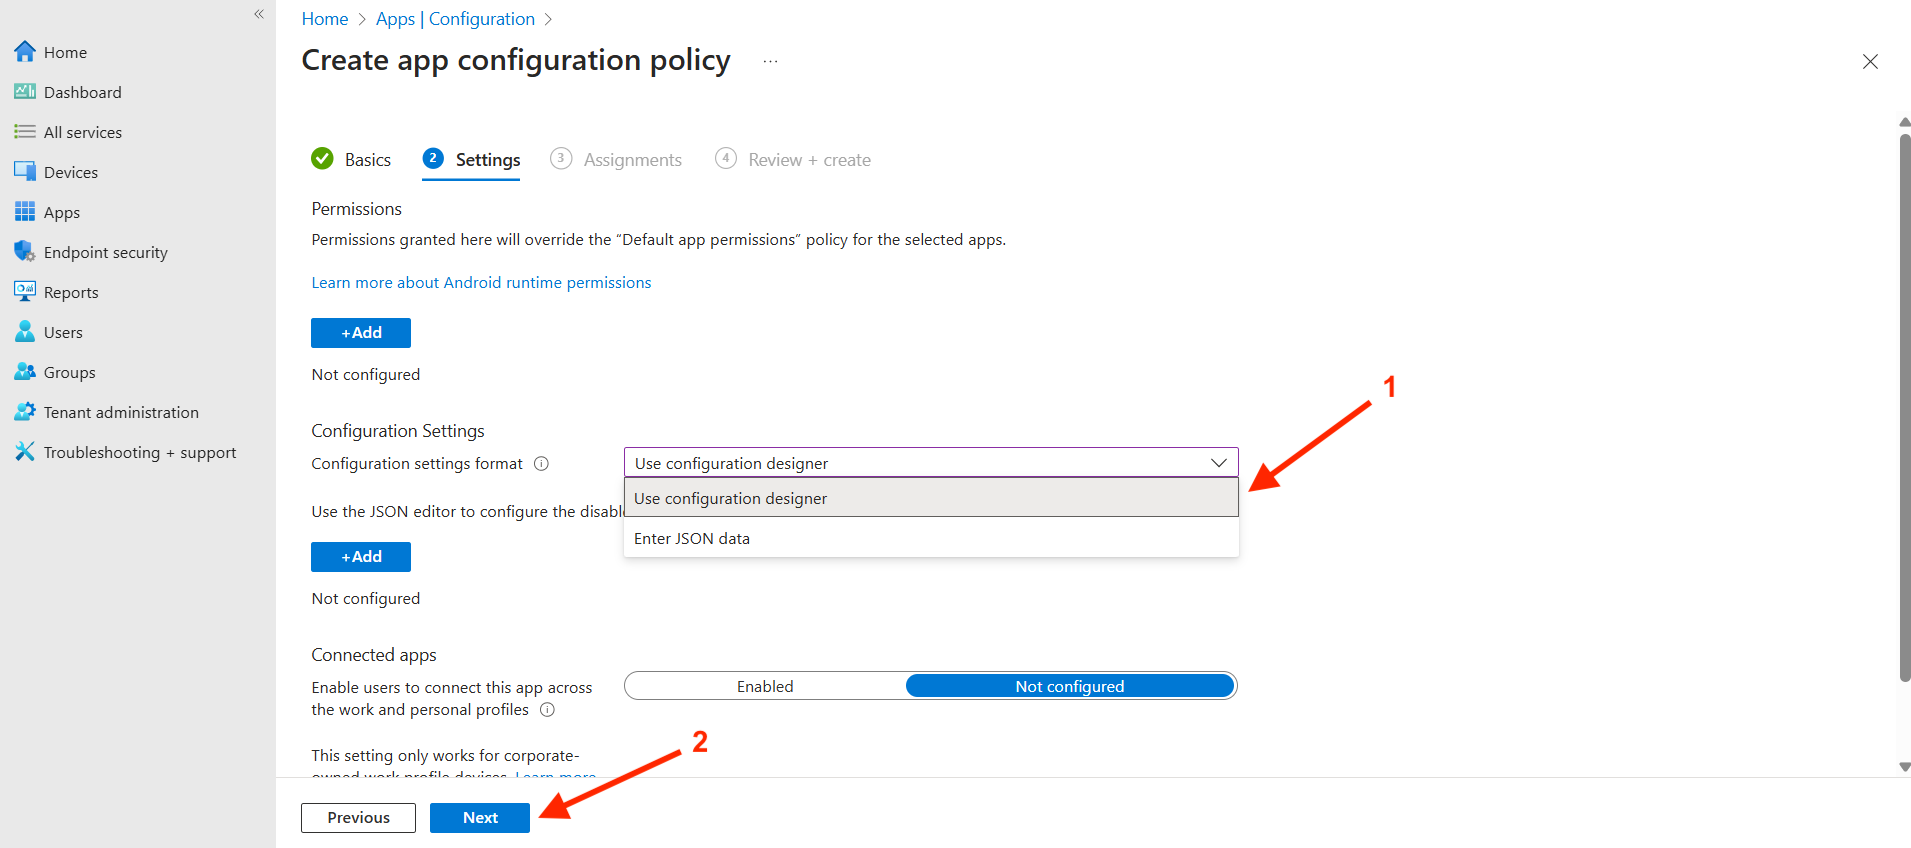
Task: Select Not configured for Connected apps
Action: [1069, 686]
